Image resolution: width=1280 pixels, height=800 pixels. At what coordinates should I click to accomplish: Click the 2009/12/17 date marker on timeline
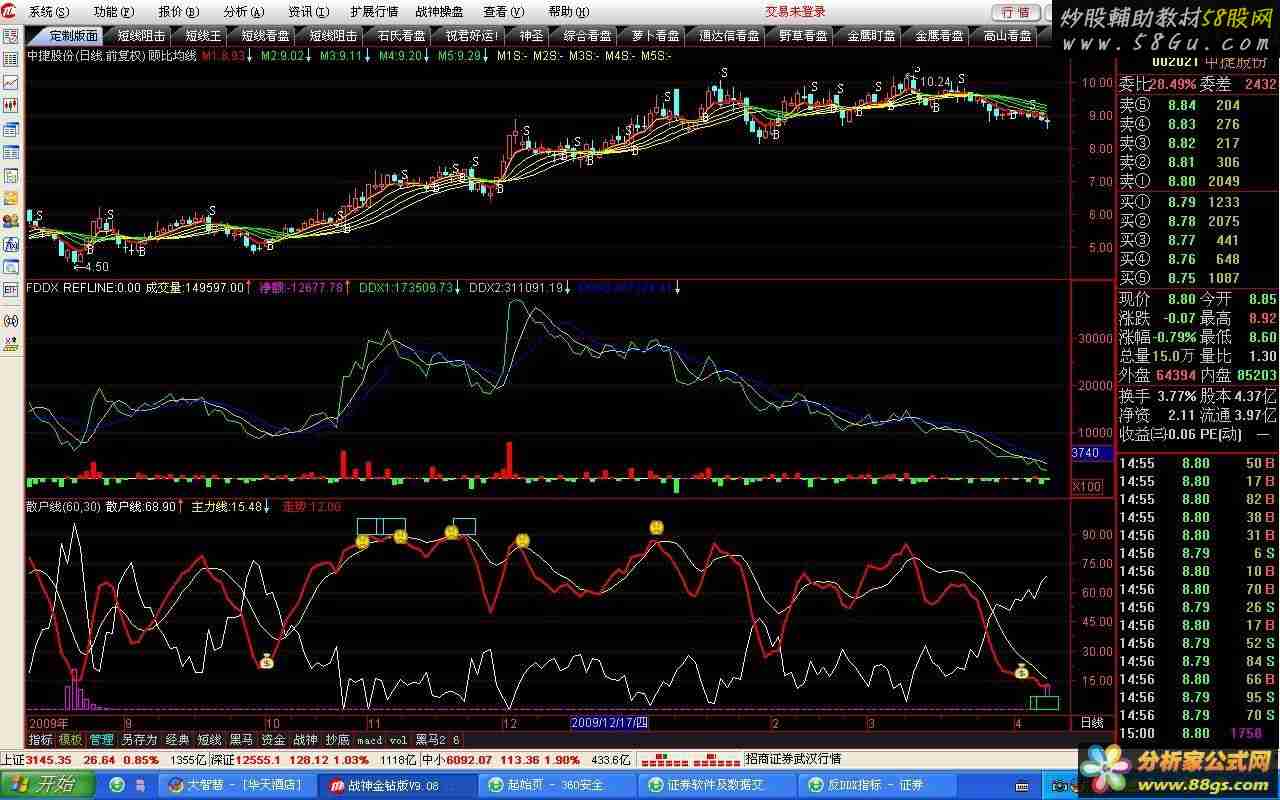[x=609, y=722]
